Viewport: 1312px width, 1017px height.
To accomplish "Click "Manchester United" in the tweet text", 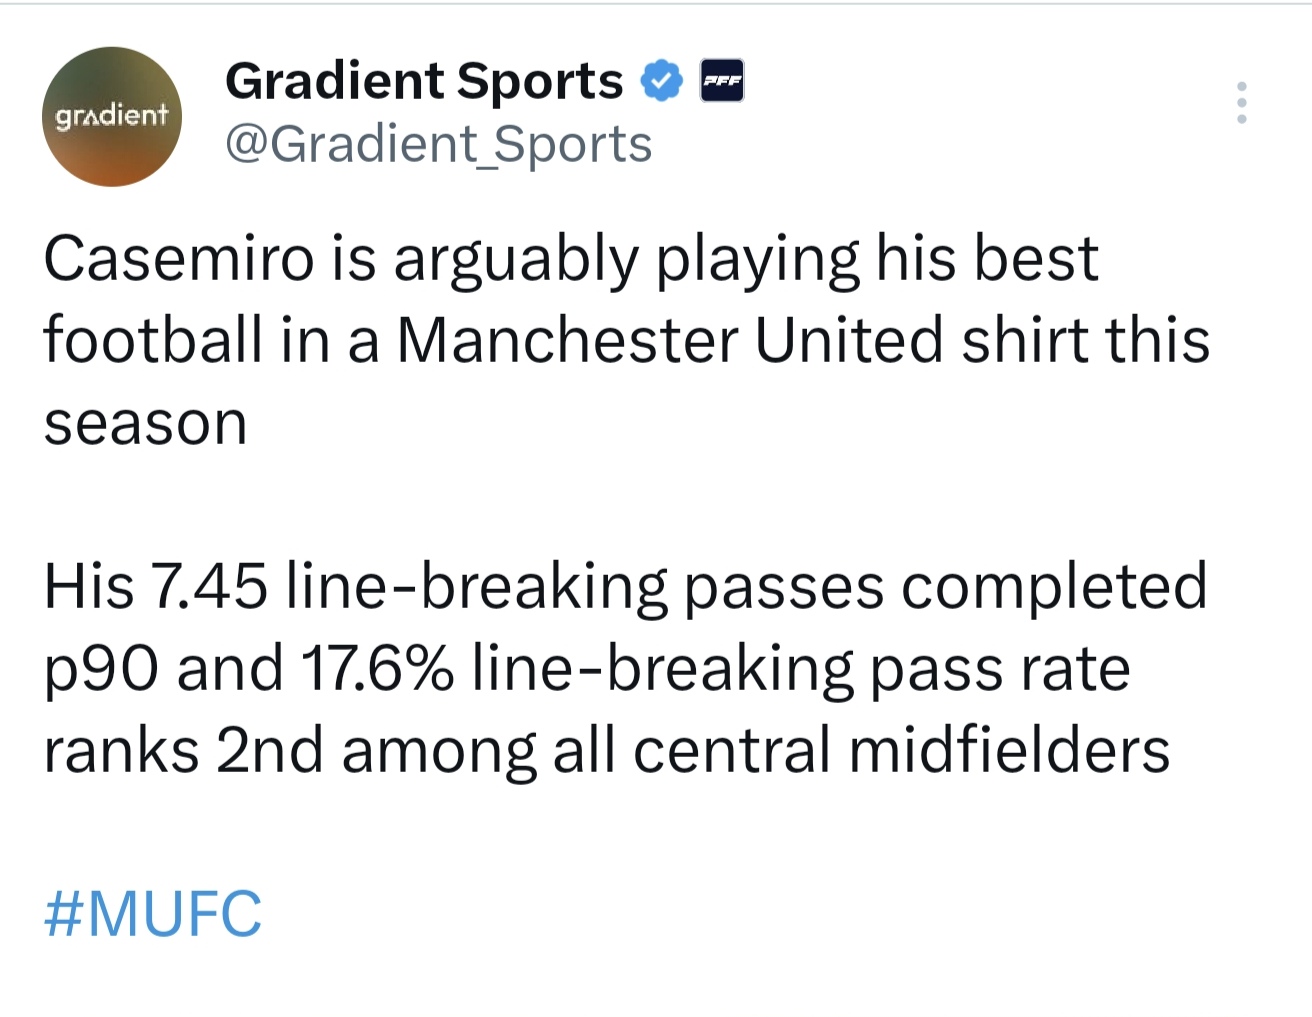I will click(669, 340).
